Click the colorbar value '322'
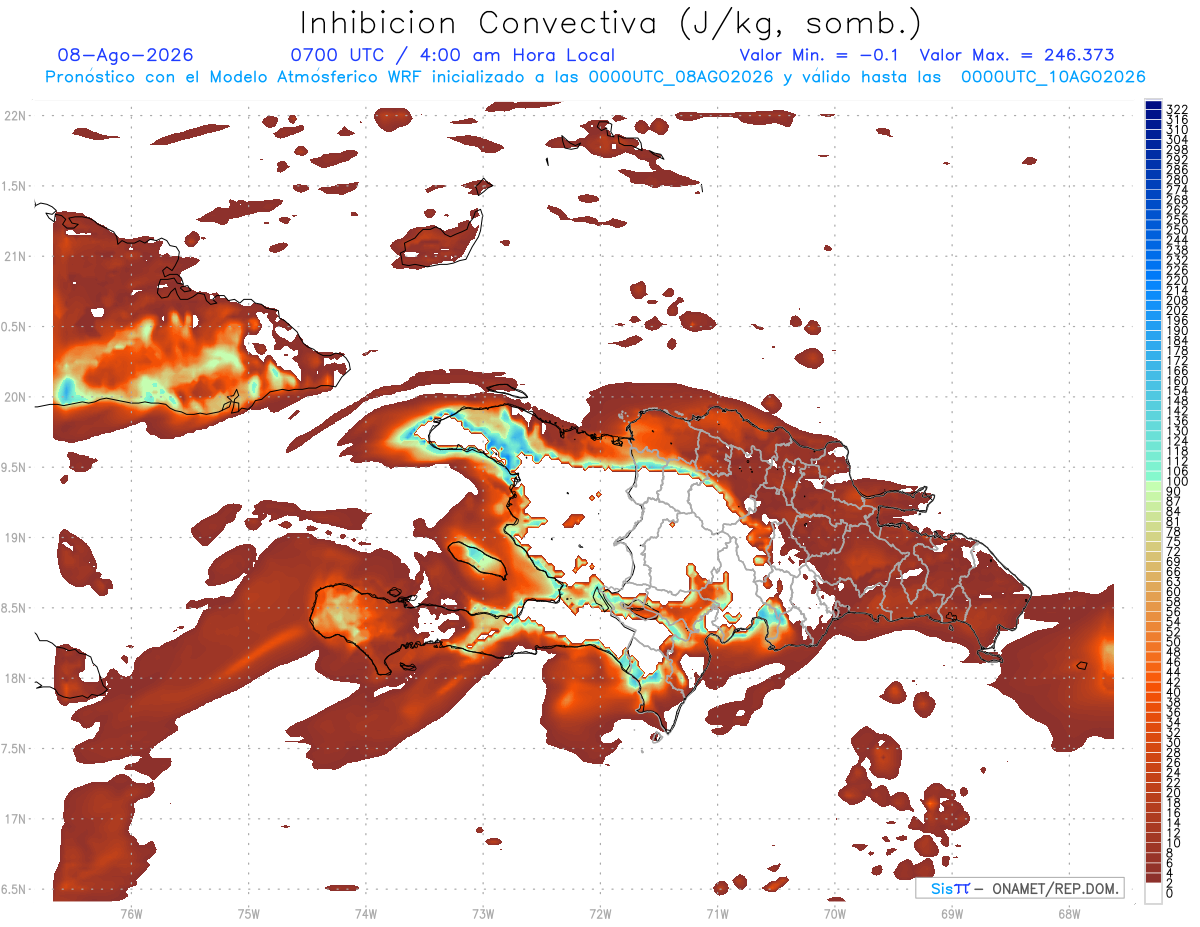Image resolution: width=1200 pixels, height=927 pixels. coord(1176,109)
